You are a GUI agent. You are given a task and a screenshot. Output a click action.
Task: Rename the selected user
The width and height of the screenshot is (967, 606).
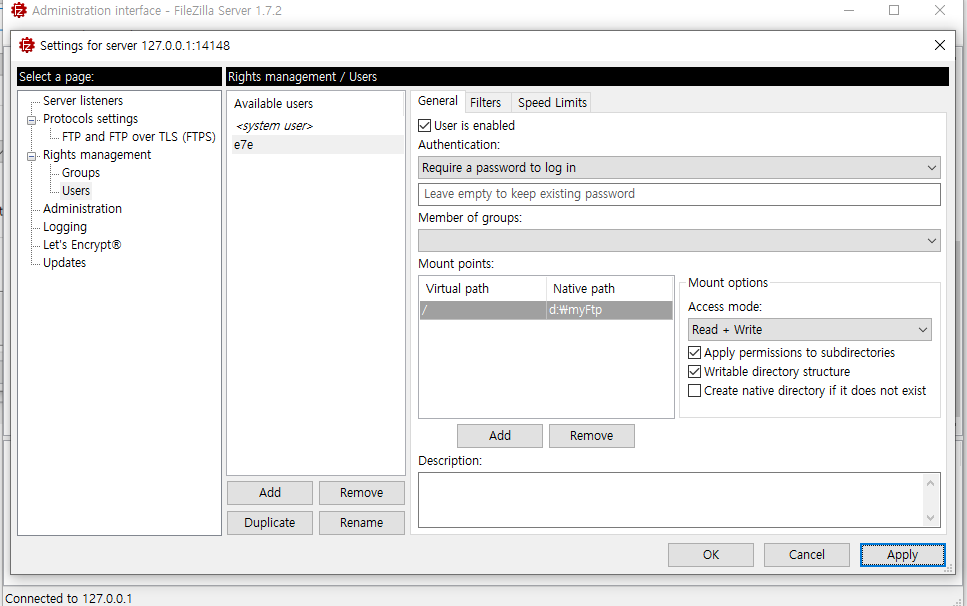click(x=361, y=523)
